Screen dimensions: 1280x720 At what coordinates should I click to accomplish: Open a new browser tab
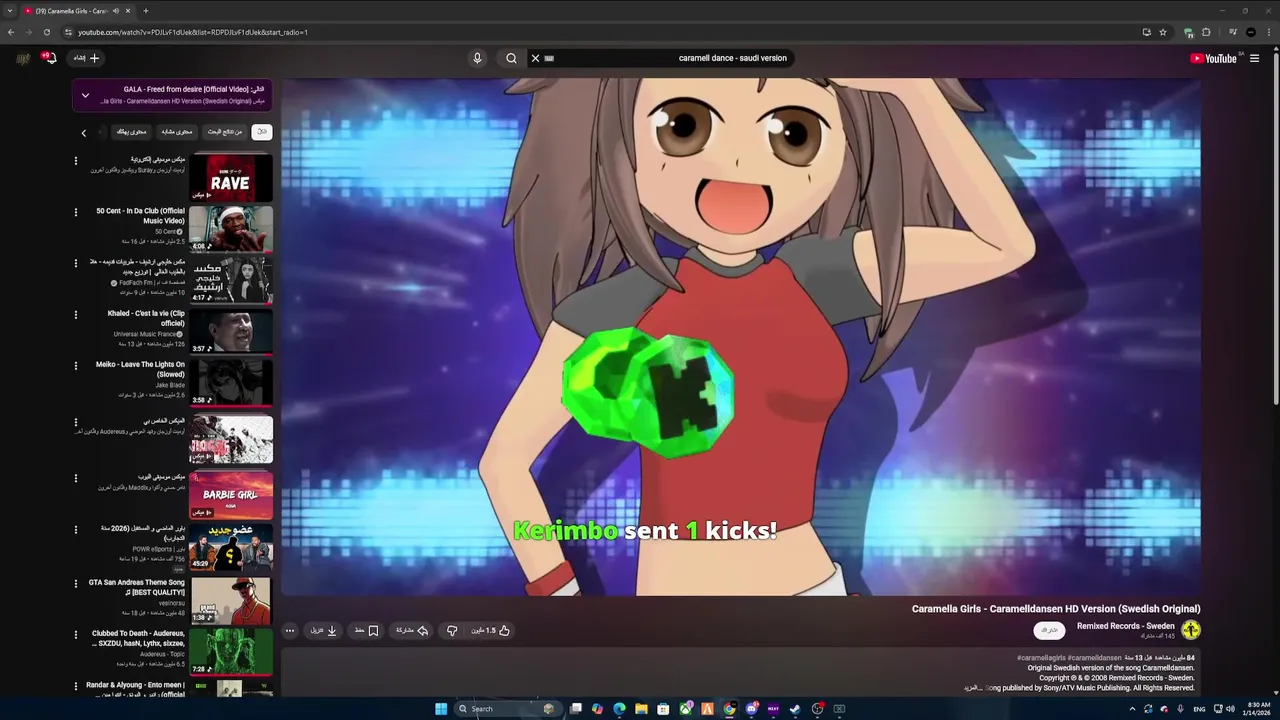tap(145, 11)
